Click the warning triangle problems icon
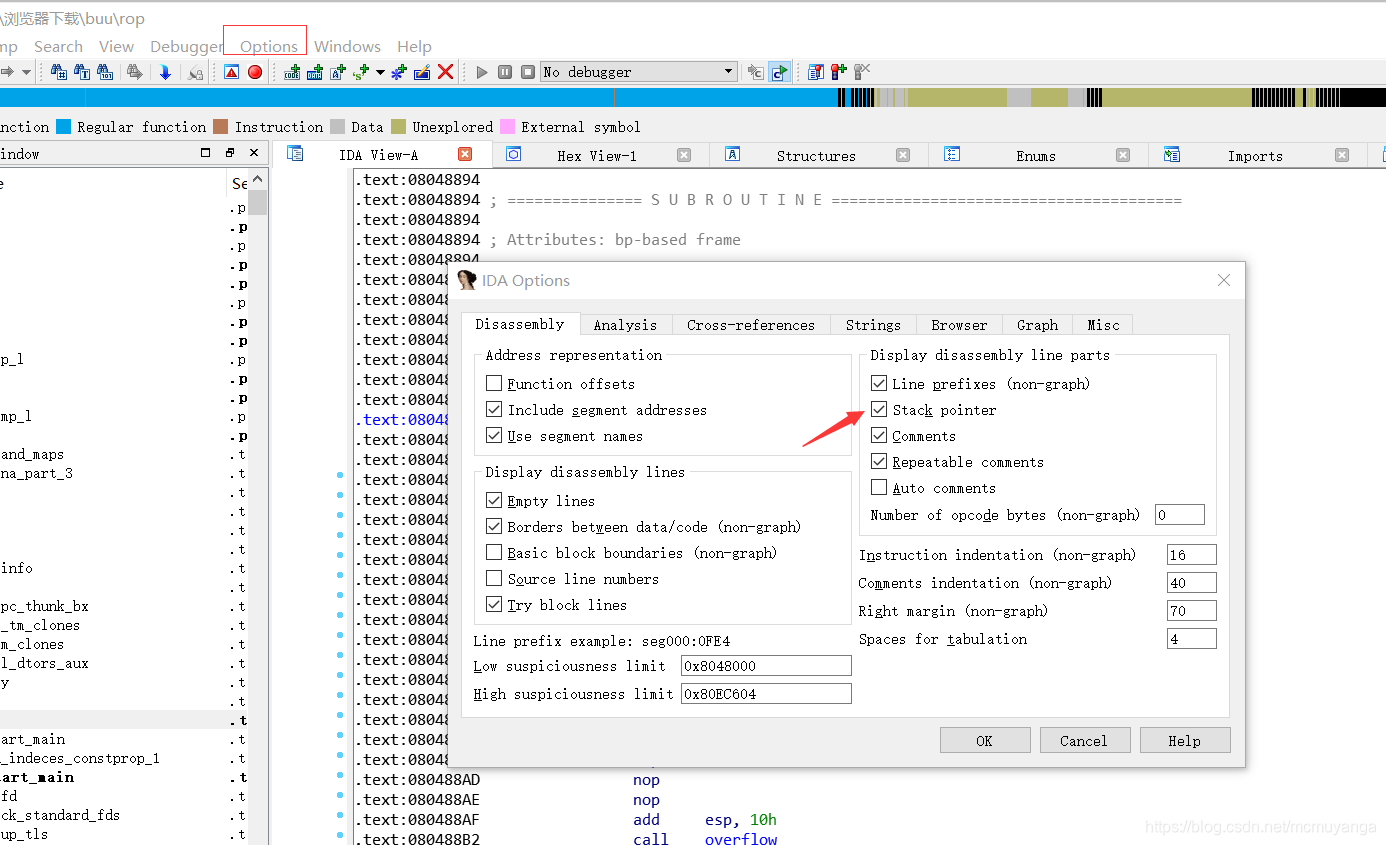Screen dimensions: 1386x845 coord(231,72)
